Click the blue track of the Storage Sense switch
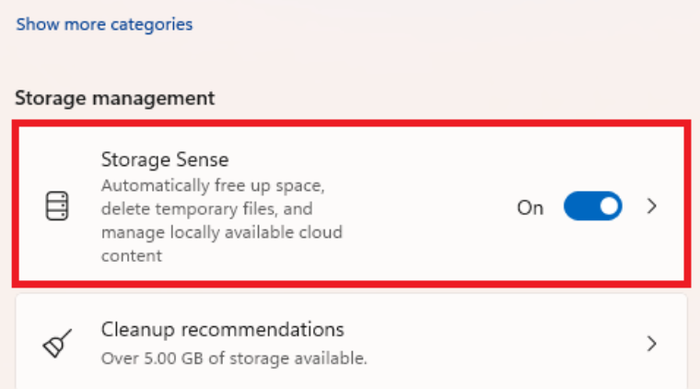 (579, 206)
